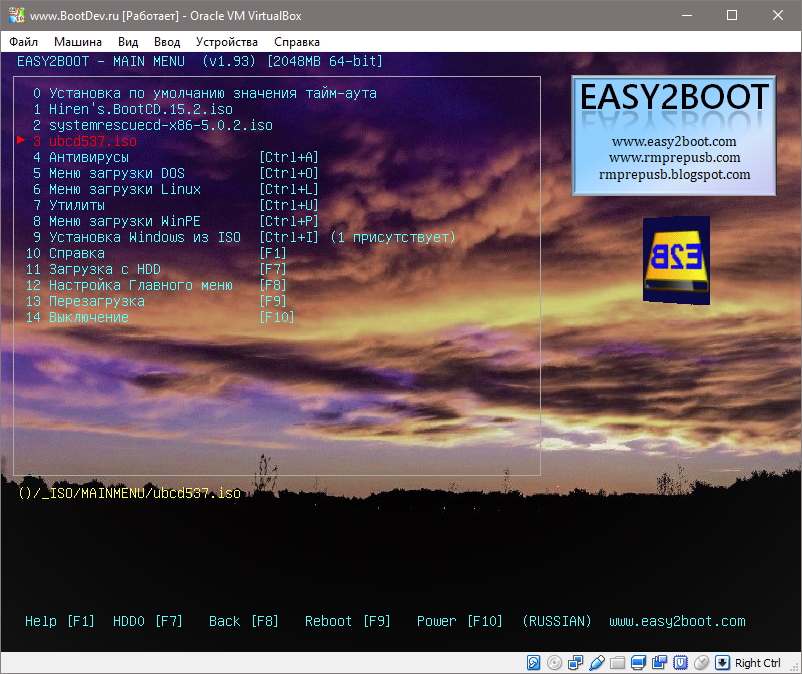Click www.rmprepusb.com in the logo box
802x674 pixels.
click(x=674, y=158)
